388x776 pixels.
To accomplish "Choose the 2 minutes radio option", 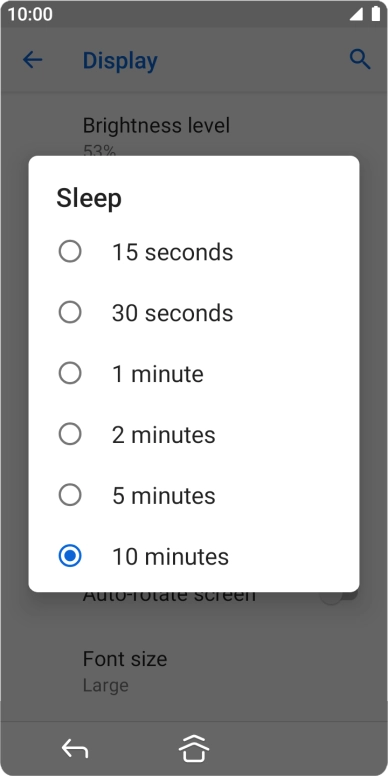I will click(70, 434).
